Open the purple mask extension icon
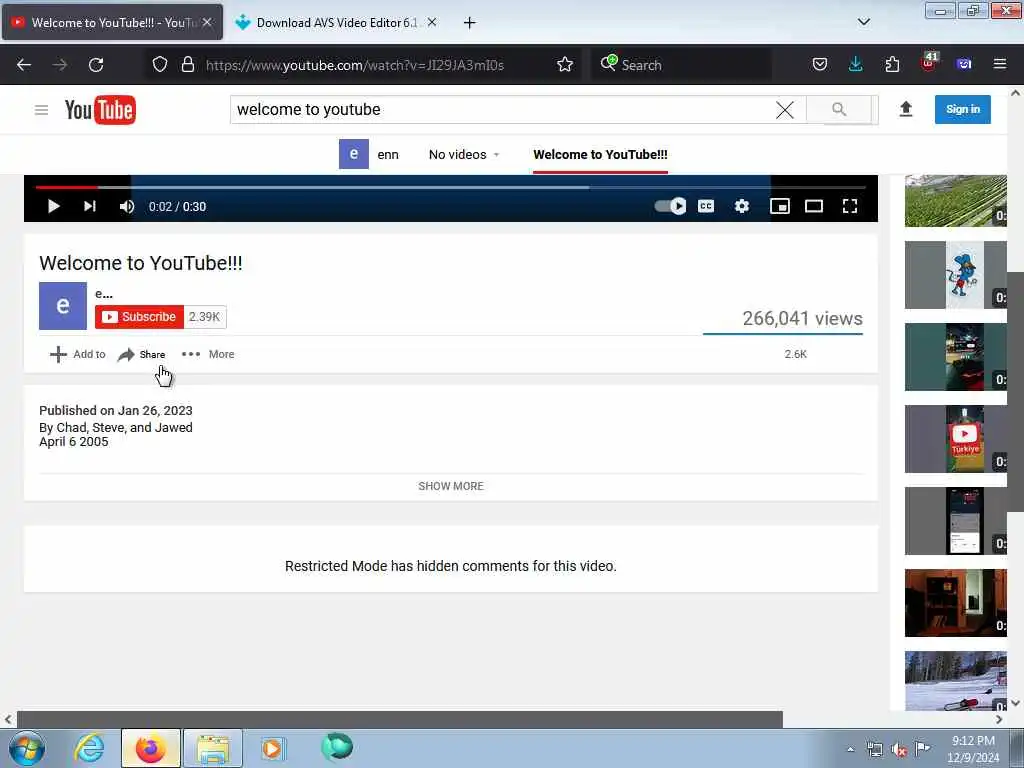The width and height of the screenshot is (1024, 768). click(x=964, y=64)
